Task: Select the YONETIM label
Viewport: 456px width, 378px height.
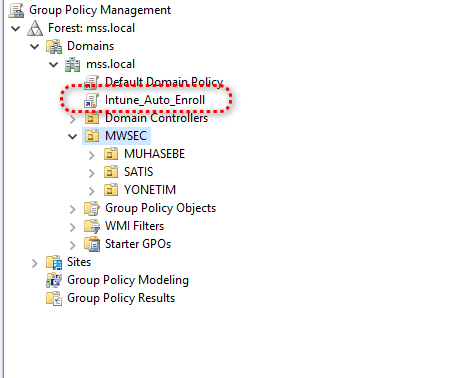Action: coord(150,190)
